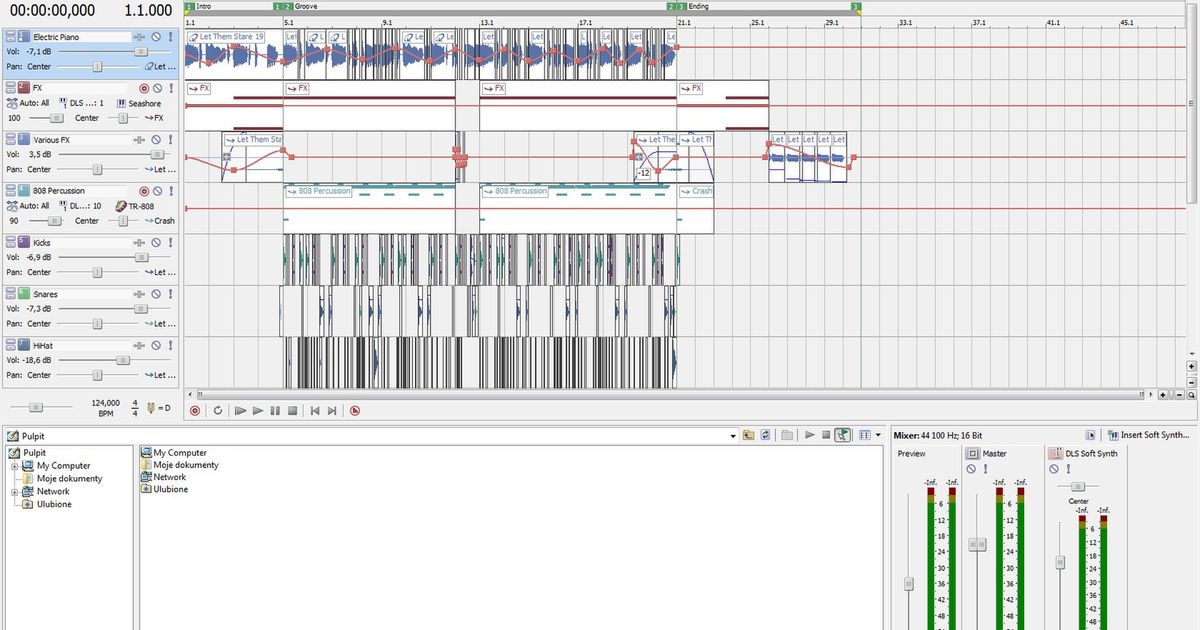The width and height of the screenshot is (1200, 630).
Task: Solo the Snares track
Action: click(168, 293)
